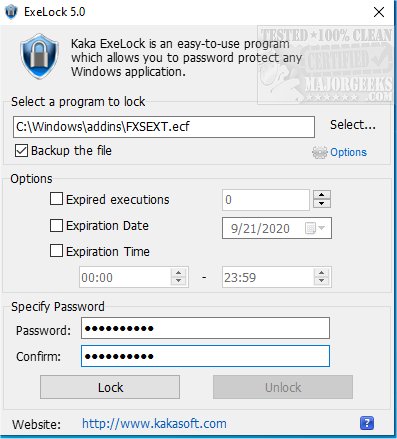397x439 pixels.
Task: Click the ExeLock shield icon in title bar
Action: coord(11,12)
